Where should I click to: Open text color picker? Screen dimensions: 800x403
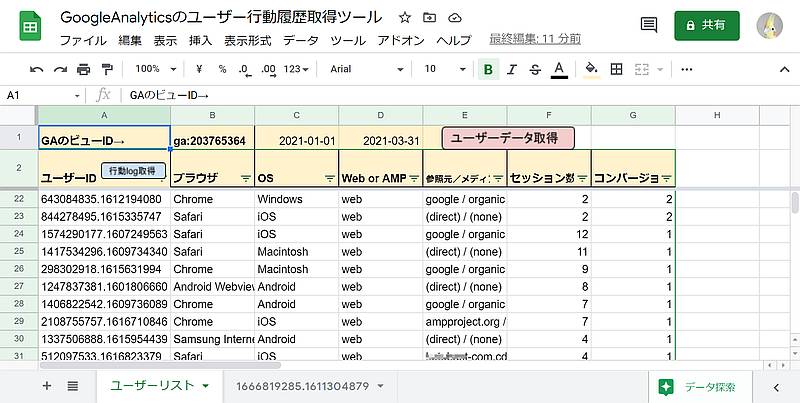pyautogui.click(x=559, y=69)
